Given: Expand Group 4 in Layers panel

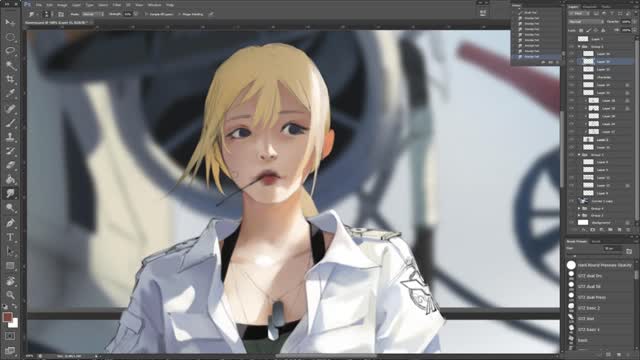Looking at the screenshot, I should click(579, 209).
